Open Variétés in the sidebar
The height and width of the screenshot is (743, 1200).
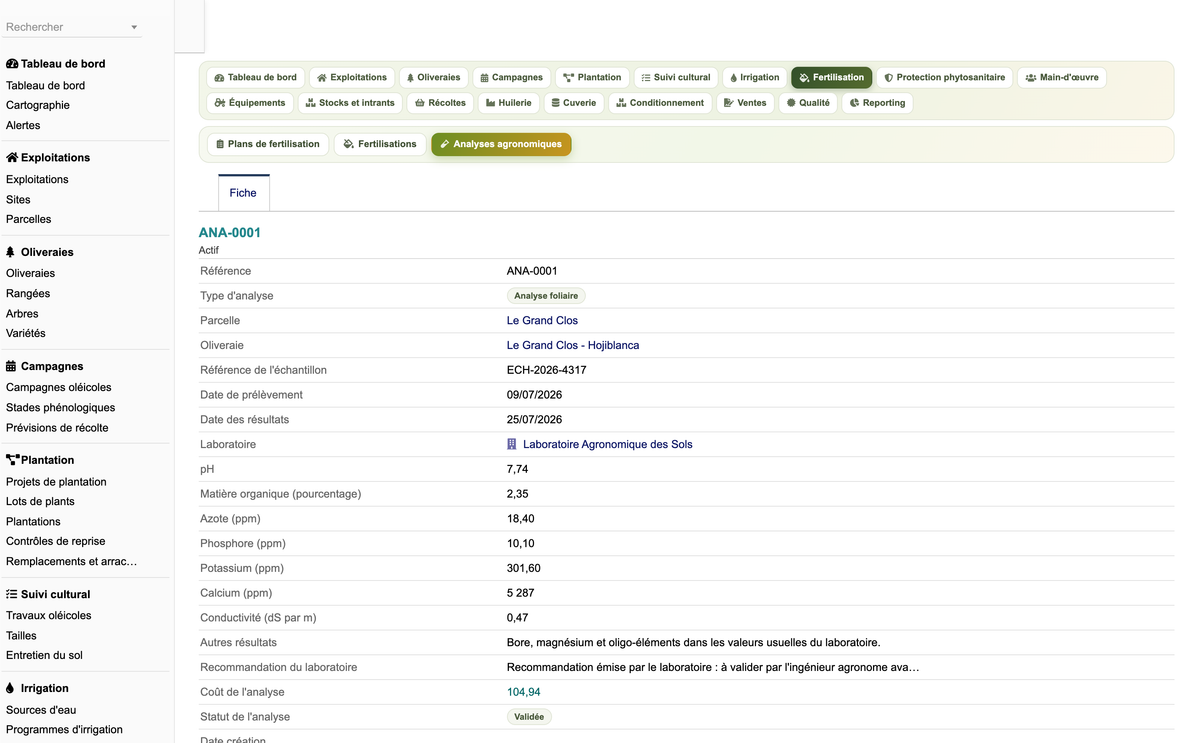point(26,333)
